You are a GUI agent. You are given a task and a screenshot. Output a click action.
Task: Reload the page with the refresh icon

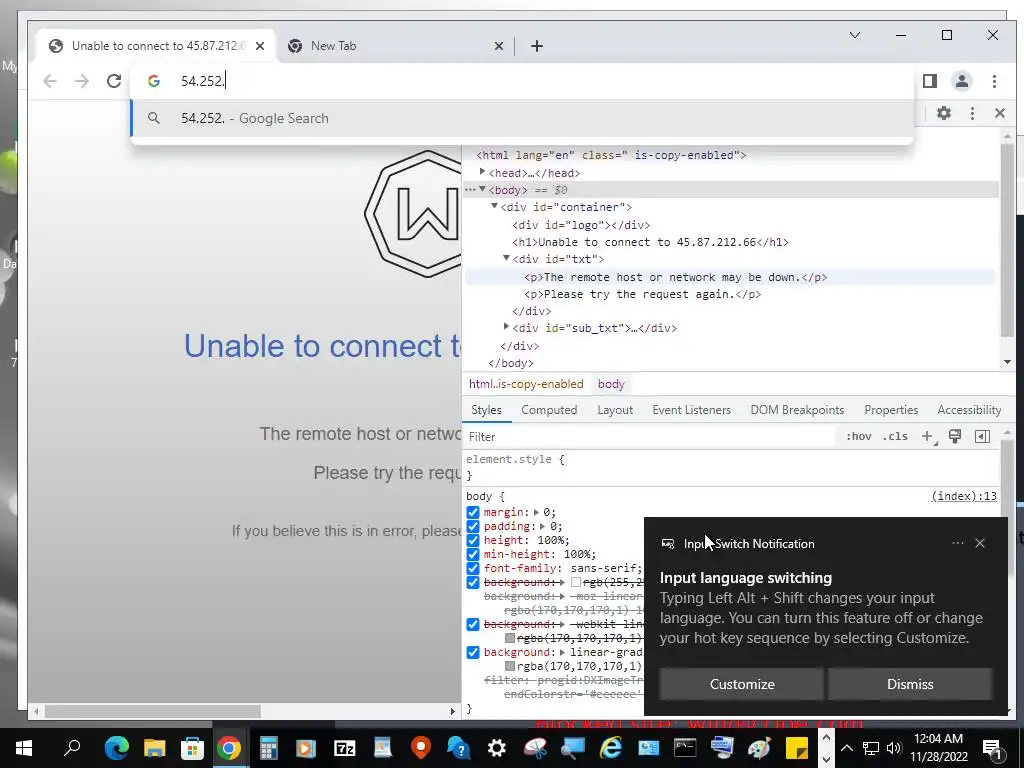click(x=114, y=81)
